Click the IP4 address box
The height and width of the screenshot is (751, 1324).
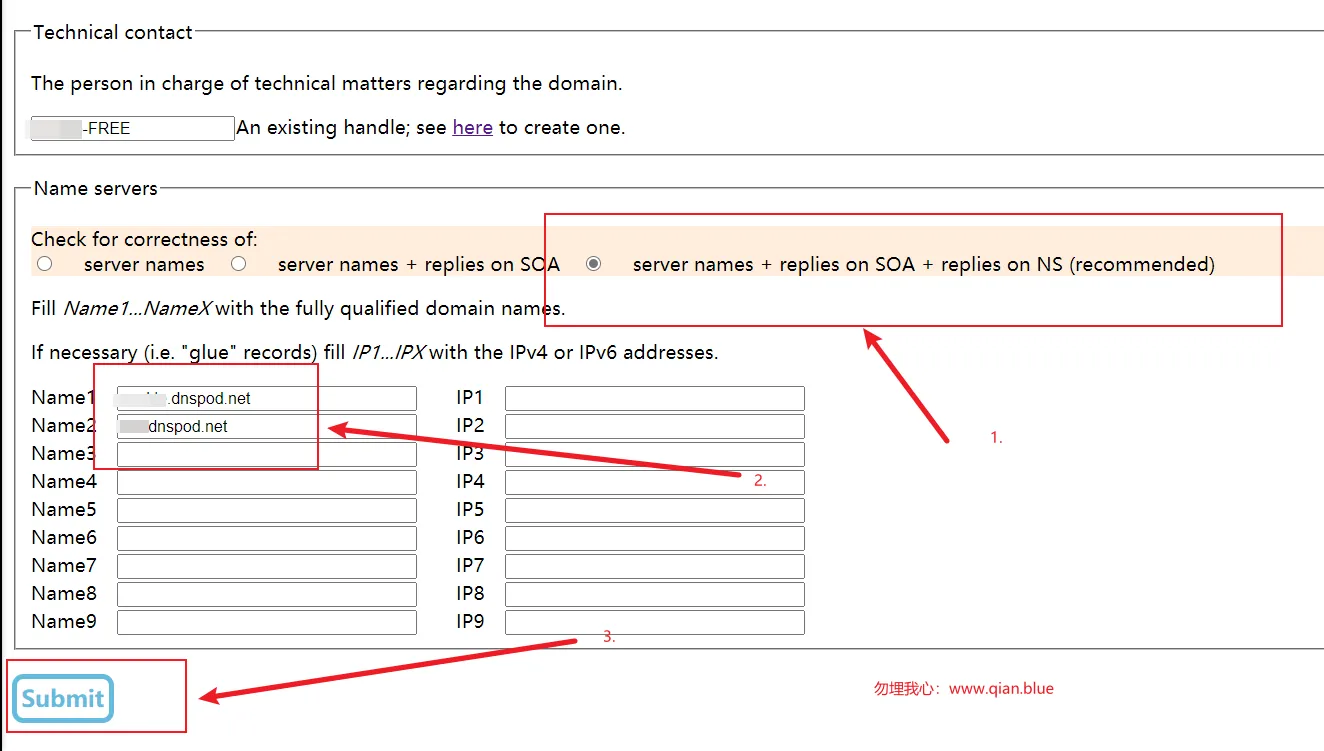(655, 482)
